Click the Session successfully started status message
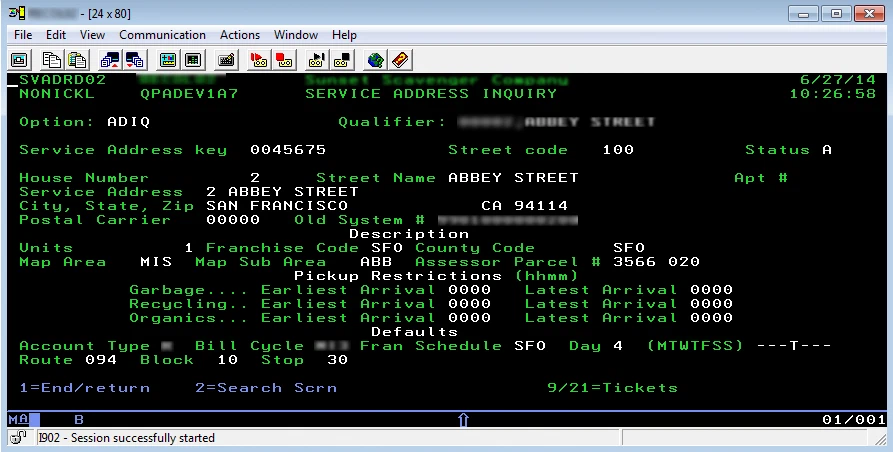 (127, 438)
